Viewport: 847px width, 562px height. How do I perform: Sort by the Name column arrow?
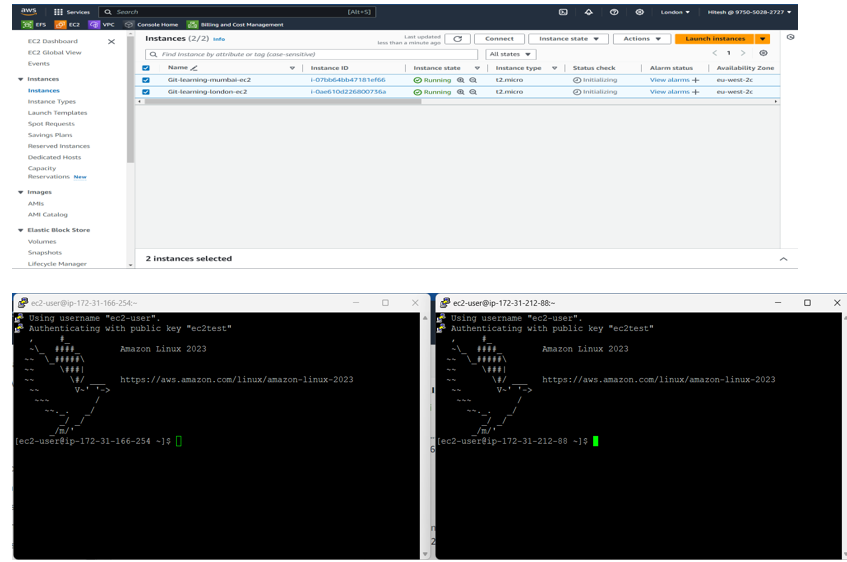tap(292, 68)
